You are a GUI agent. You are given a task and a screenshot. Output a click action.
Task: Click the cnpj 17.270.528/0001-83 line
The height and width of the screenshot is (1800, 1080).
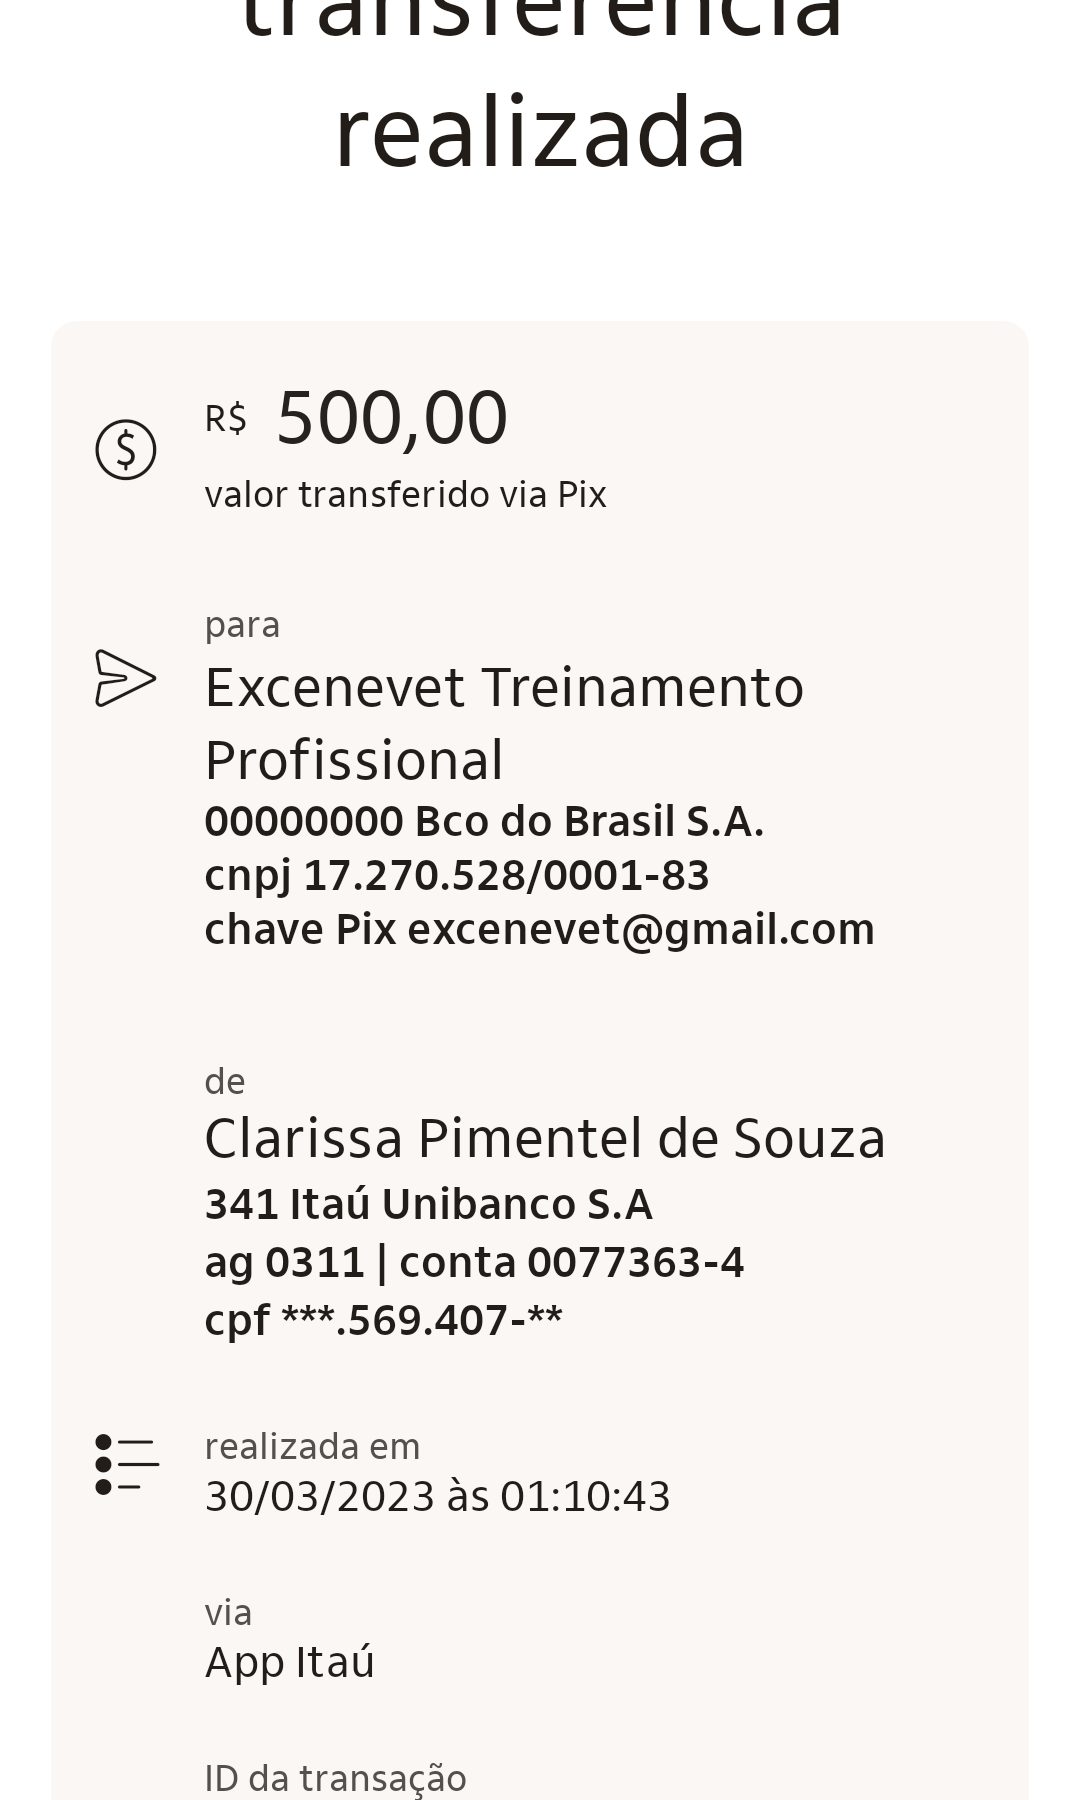coord(457,875)
